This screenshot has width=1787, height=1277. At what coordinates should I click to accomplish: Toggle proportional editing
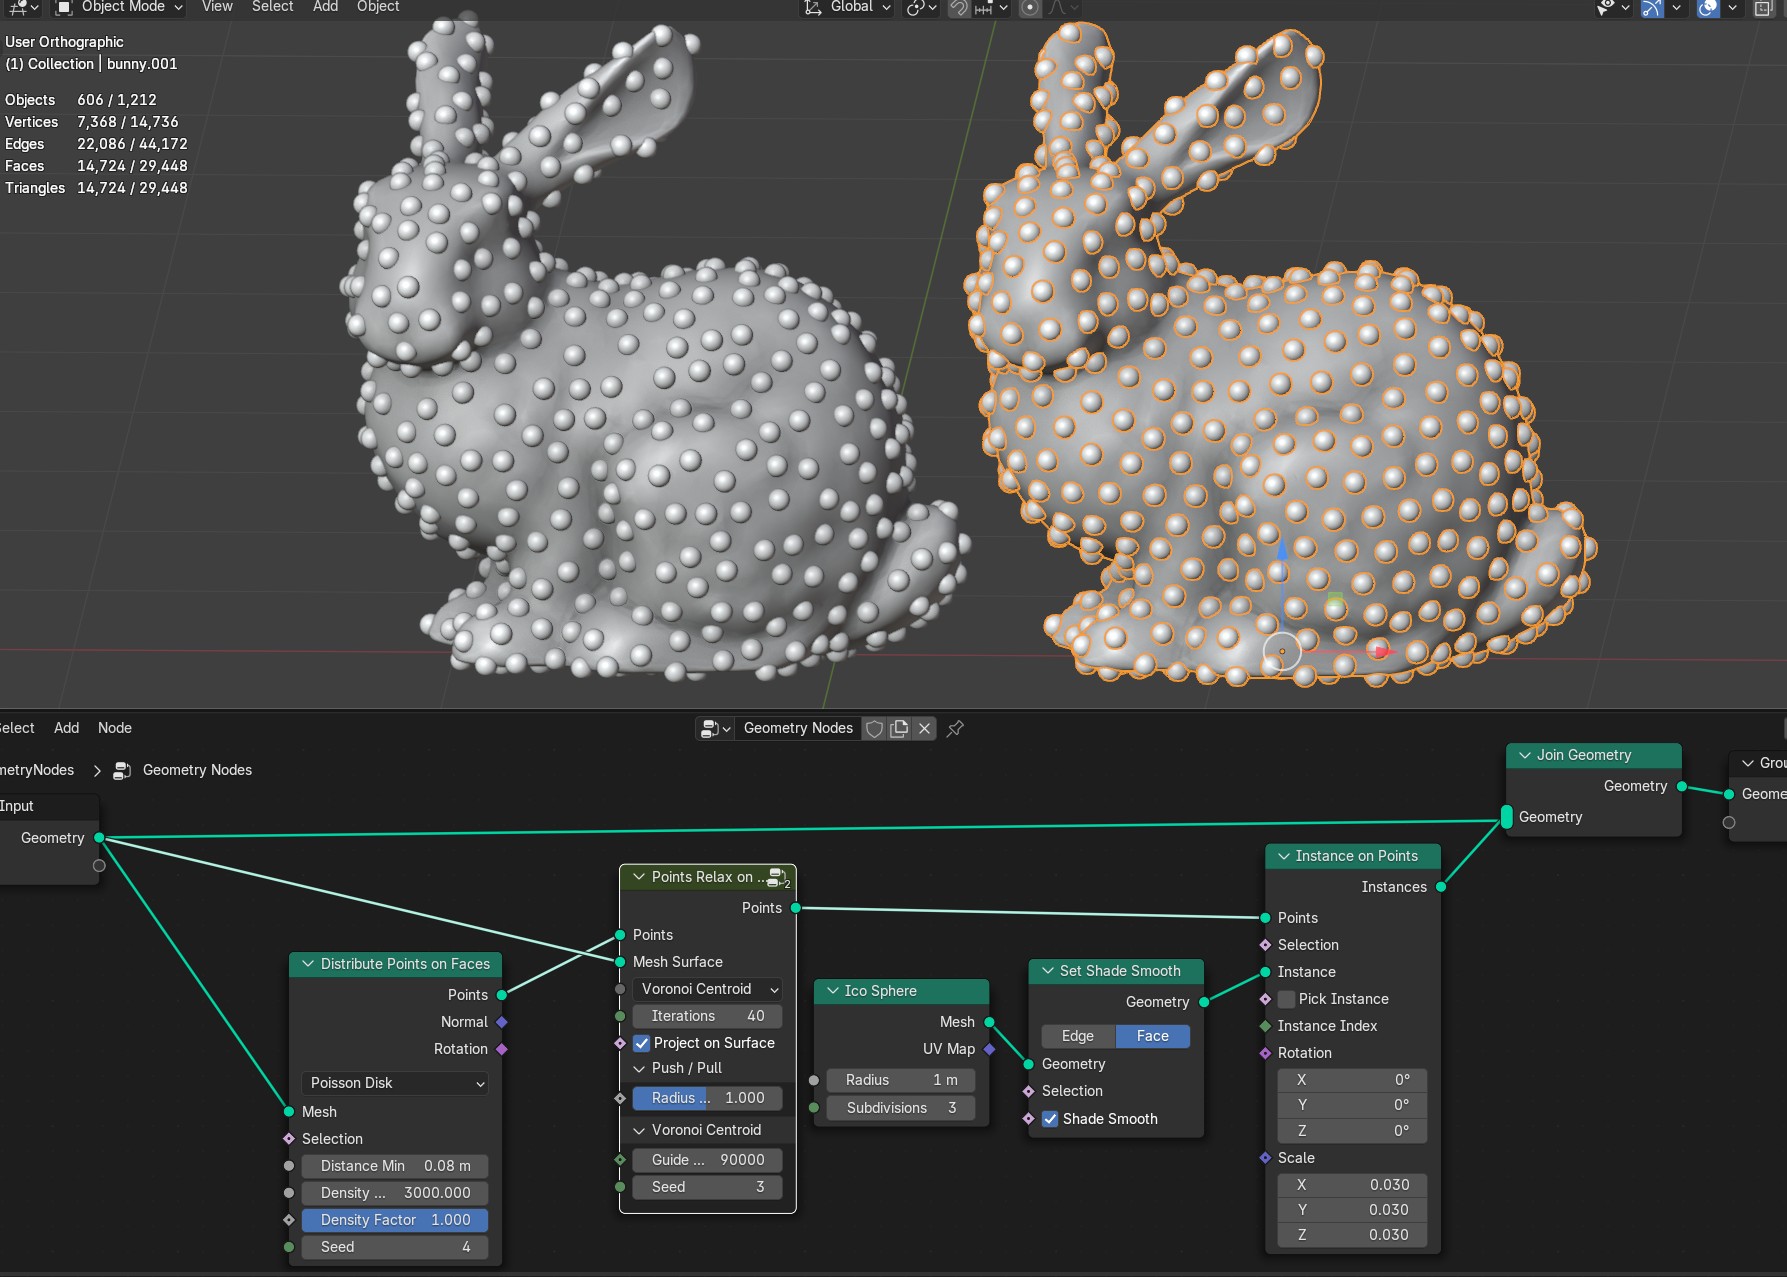[1030, 7]
